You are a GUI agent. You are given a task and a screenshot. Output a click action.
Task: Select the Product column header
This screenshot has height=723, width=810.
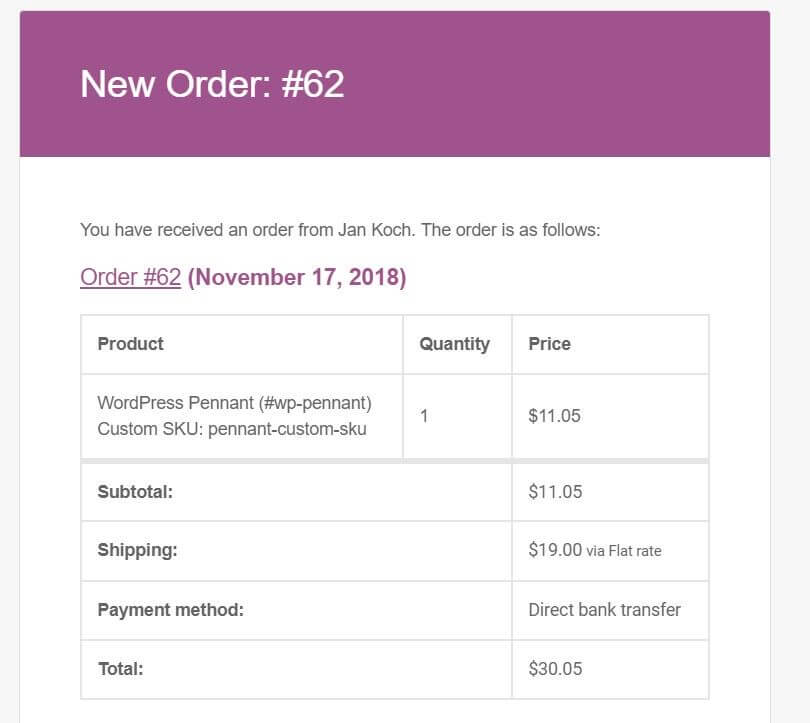(x=130, y=344)
